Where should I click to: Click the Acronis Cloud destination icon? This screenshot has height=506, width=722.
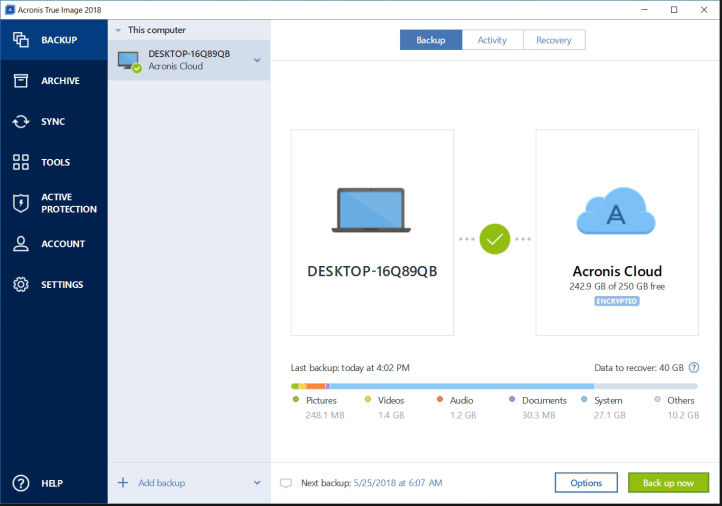click(616, 211)
